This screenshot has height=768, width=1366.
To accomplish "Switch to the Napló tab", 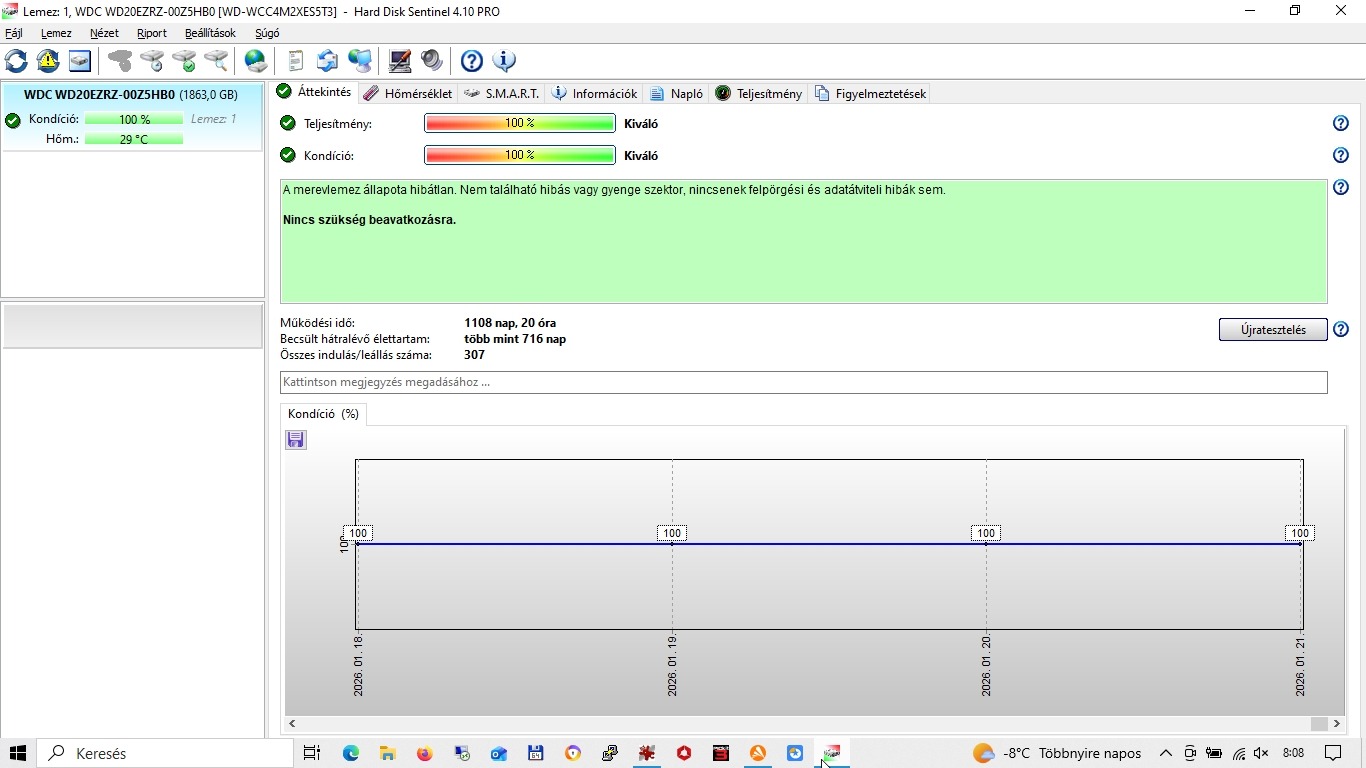I will click(676, 93).
